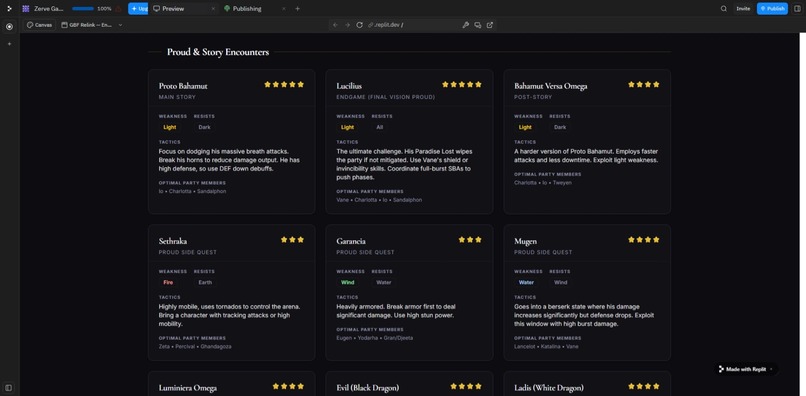Click party list Eugen • Yodarha • Gran/Djeeta
The image size is (806, 396).
point(375,338)
